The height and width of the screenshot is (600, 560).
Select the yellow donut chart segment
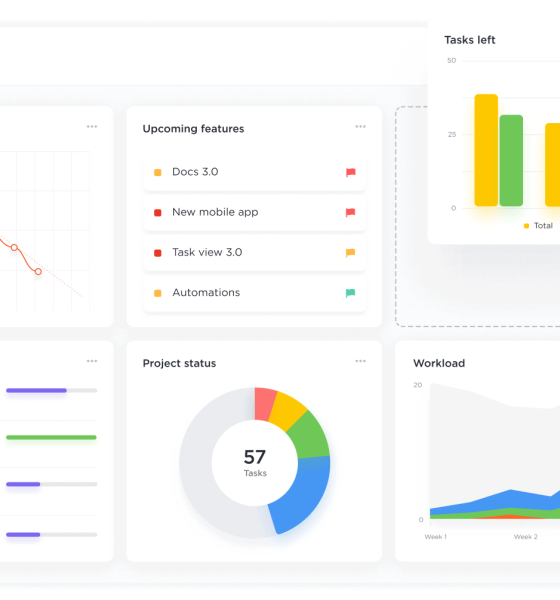289,409
